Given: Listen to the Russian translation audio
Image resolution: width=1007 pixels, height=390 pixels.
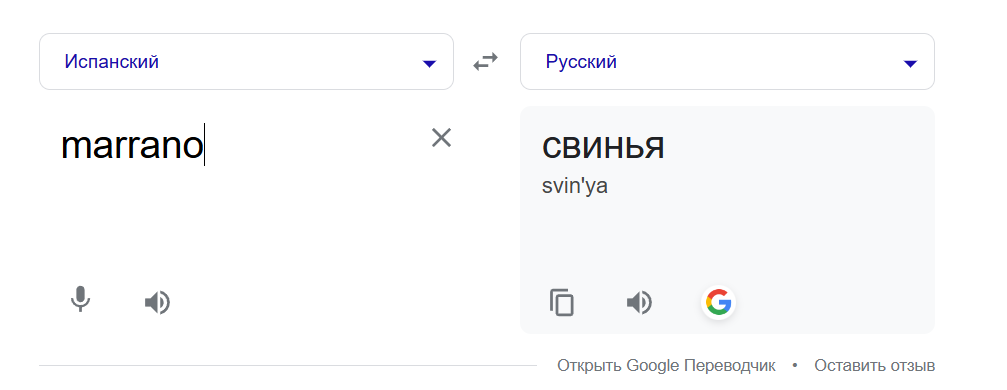Looking at the screenshot, I should point(639,302).
